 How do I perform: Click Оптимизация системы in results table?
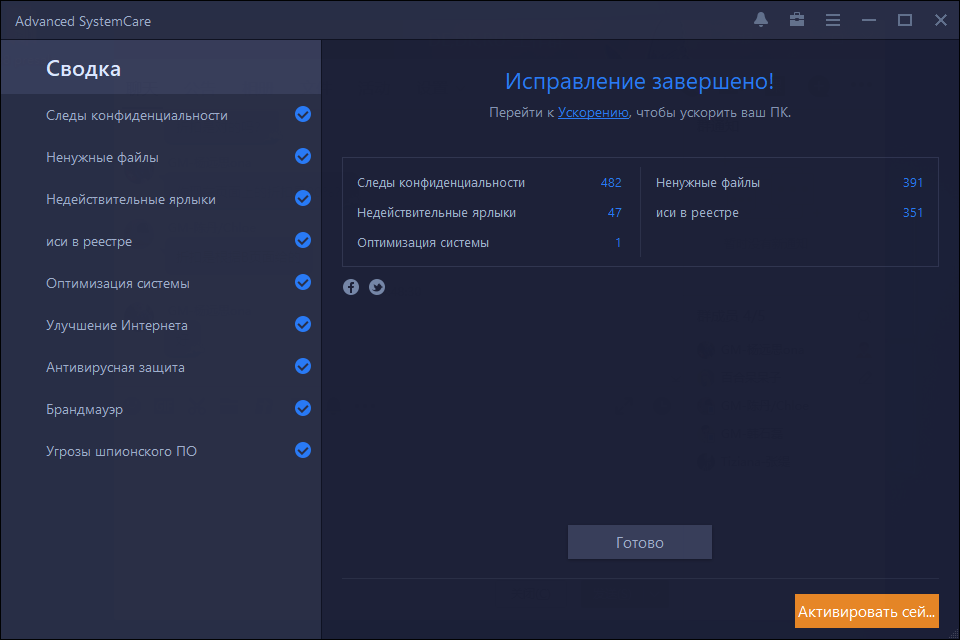(x=423, y=243)
